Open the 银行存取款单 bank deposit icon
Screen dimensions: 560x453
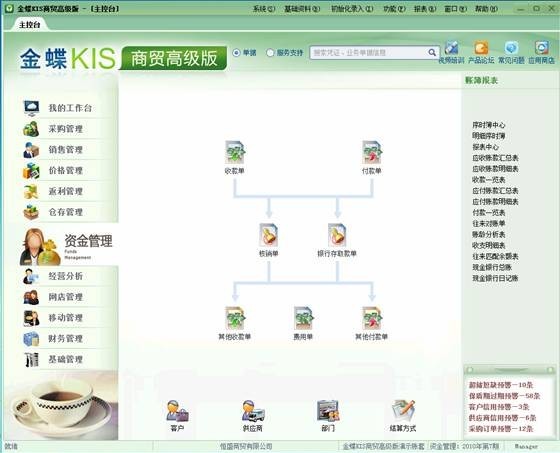337,235
